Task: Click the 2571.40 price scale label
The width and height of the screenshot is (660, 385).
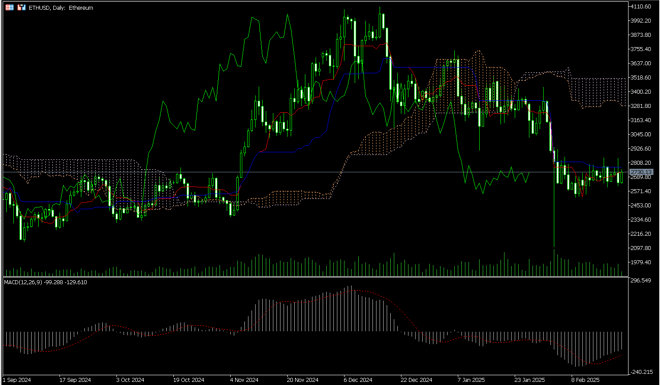Action: [641, 191]
